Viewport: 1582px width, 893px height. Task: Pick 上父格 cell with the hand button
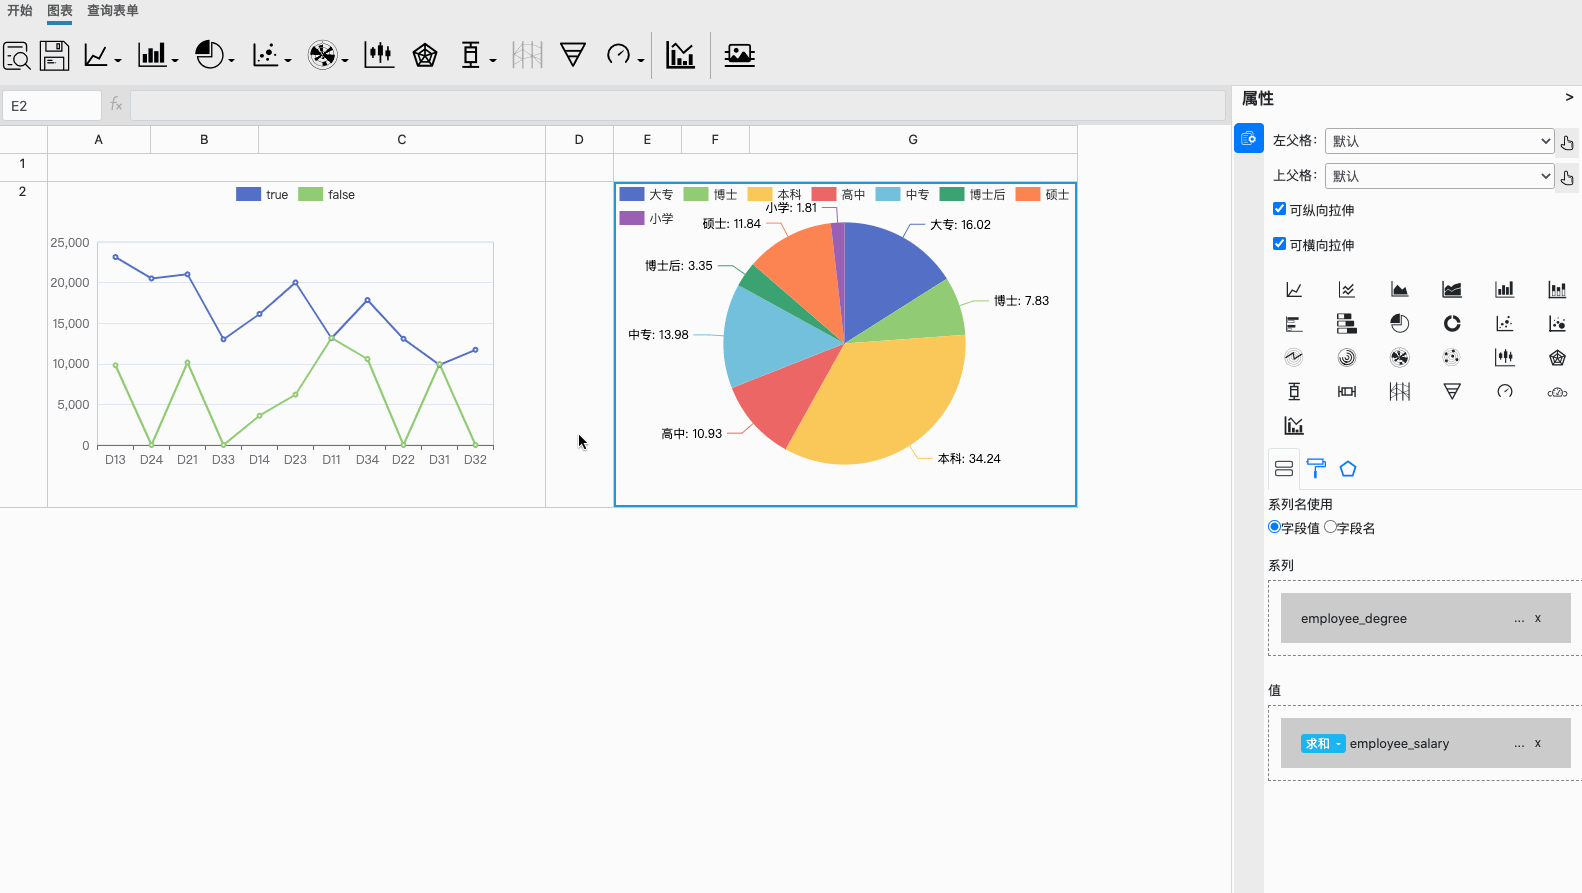click(x=1567, y=177)
